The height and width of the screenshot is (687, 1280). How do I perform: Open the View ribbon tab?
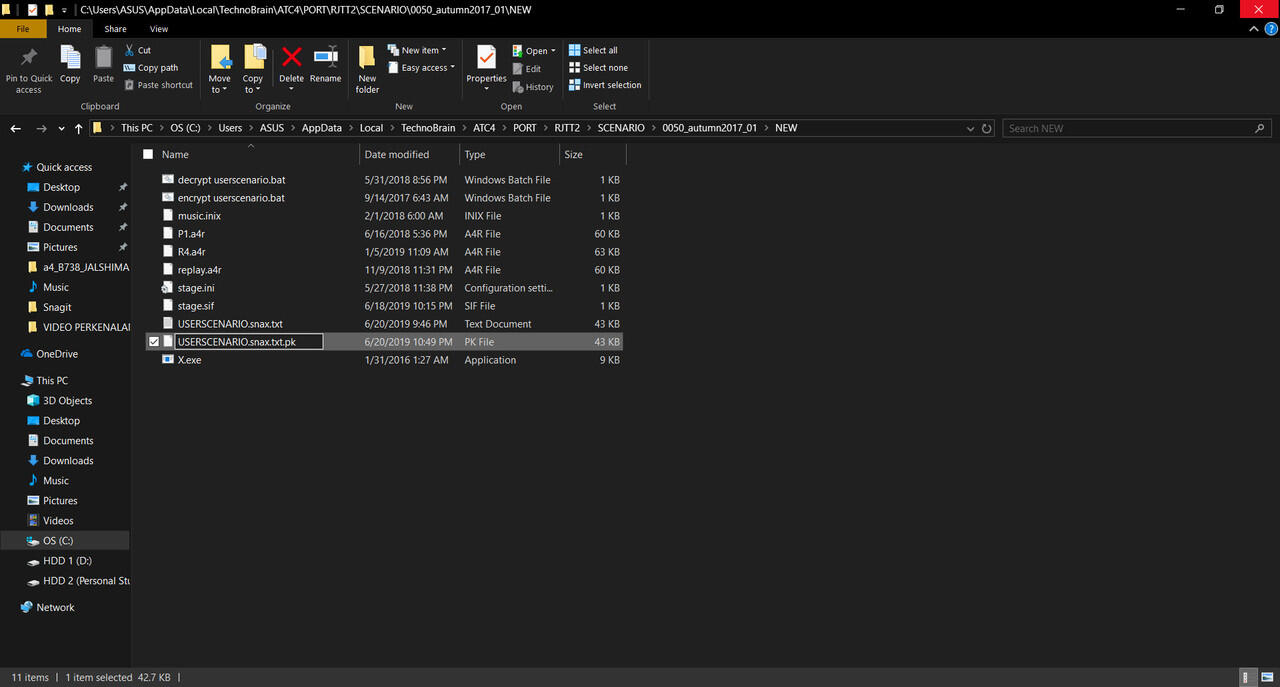(x=158, y=29)
